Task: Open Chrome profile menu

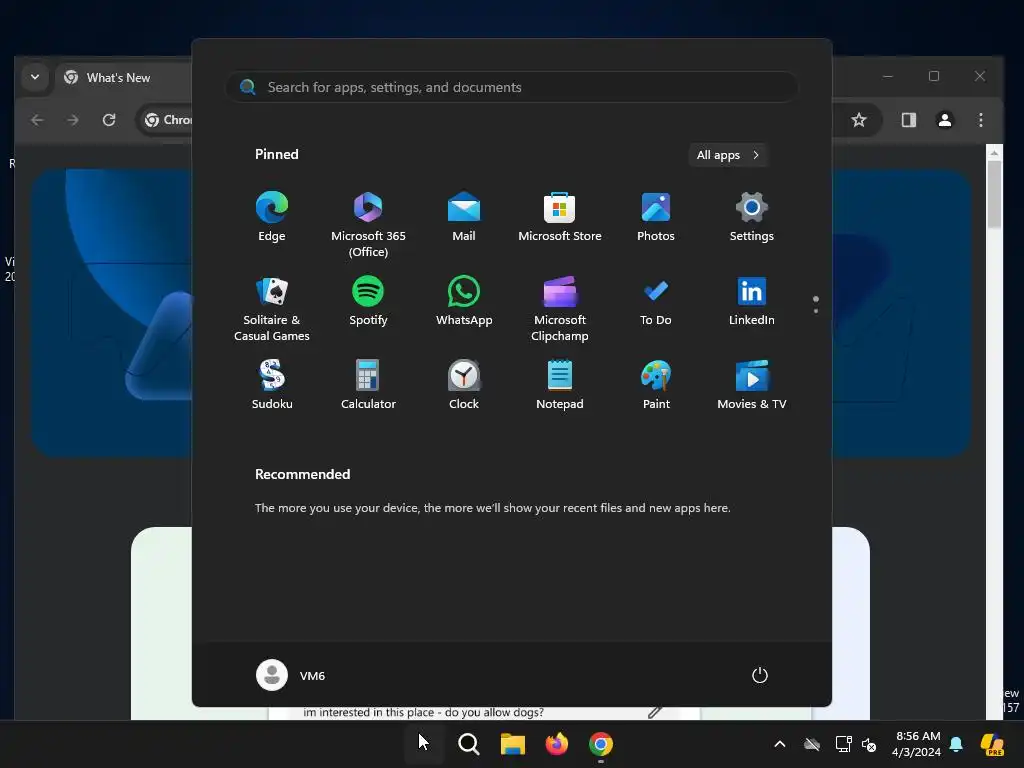Action: tap(944, 120)
